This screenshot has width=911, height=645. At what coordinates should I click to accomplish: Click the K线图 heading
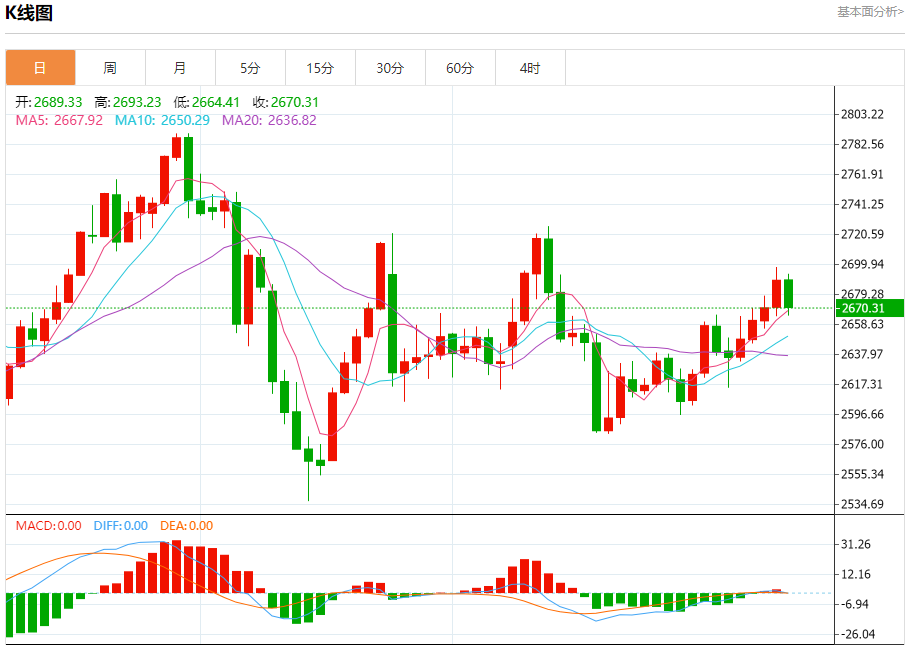(x=29, y=13)
